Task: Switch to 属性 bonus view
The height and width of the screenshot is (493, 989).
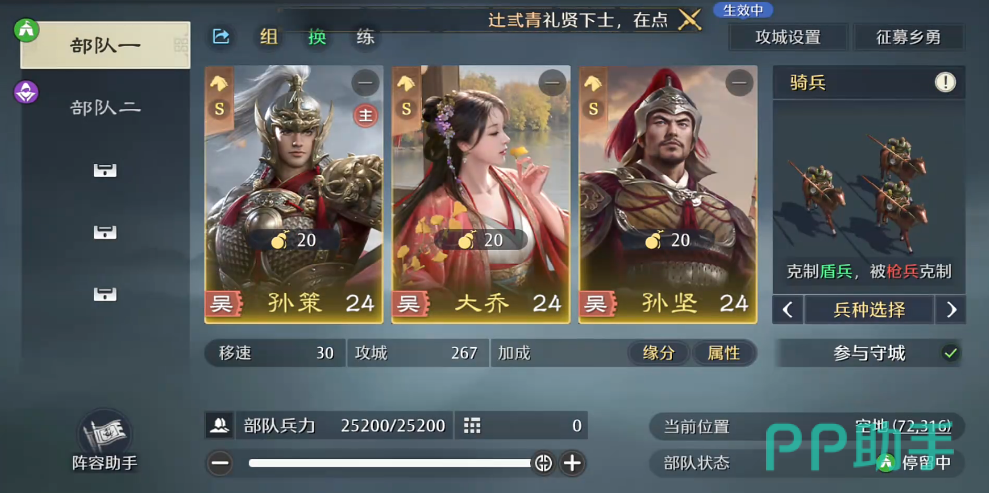Action: [x=723, y=353]
